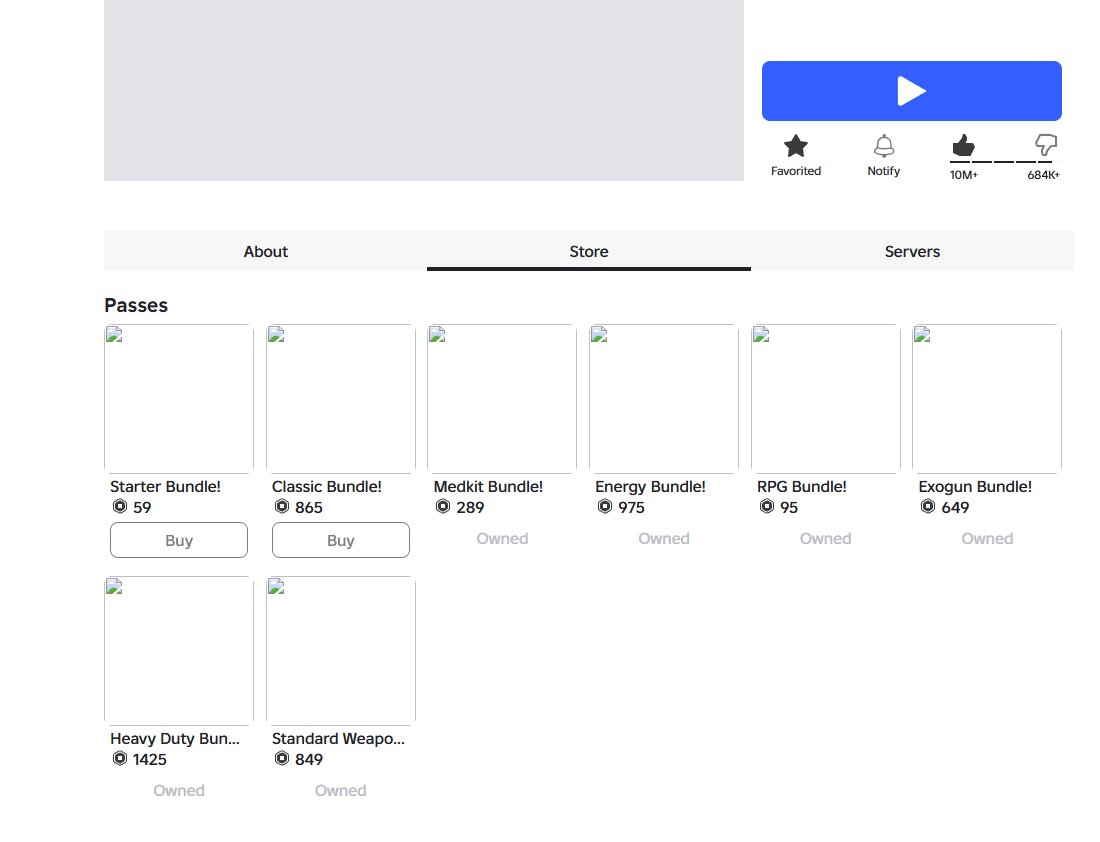The width and height of the screenshot is (1100, 842).
Task: Click the 10M+ likes count
Action: [964, 175]
